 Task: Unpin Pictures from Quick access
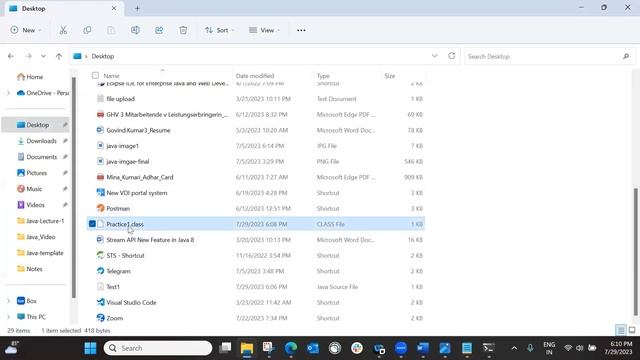(x=65, y=173)
